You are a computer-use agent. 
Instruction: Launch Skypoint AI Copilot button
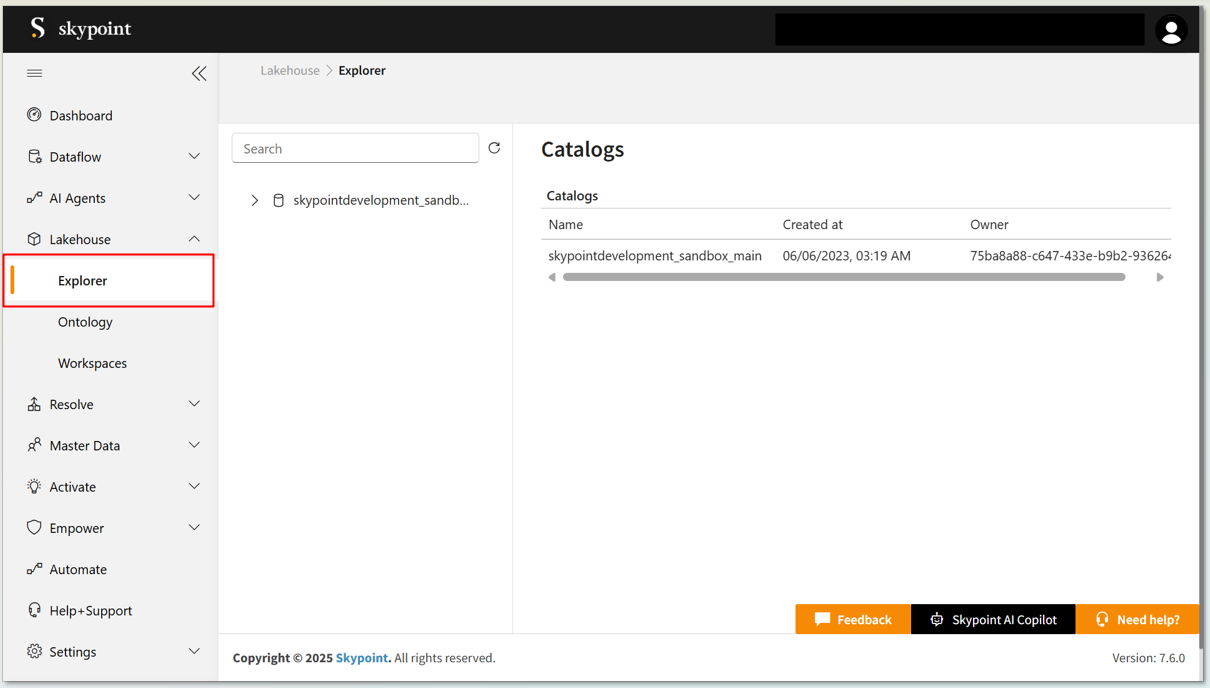pos(993,619)
